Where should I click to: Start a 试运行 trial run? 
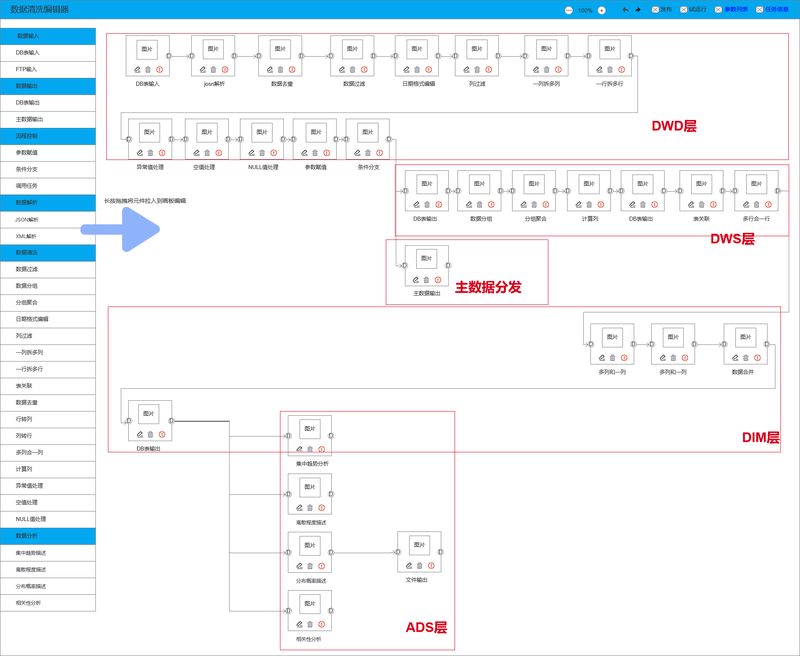pos(693,10)
